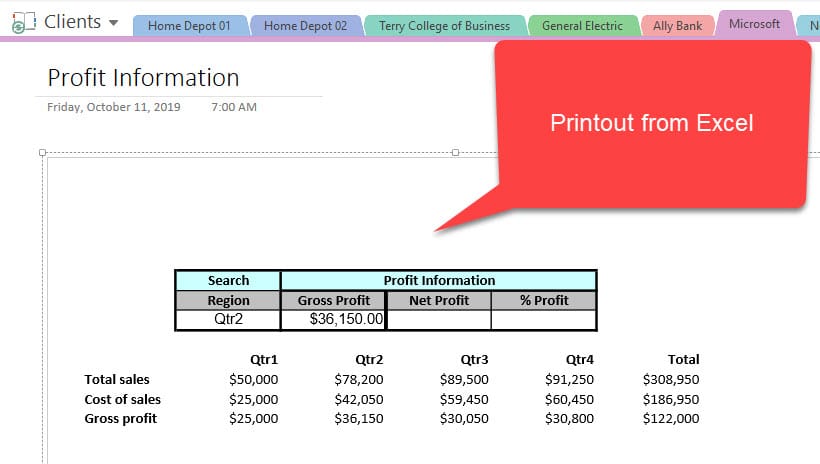Image resolution: width=820 pixels, height=464 pixels.
Task: Click the Total column heading
Action: 684,359
